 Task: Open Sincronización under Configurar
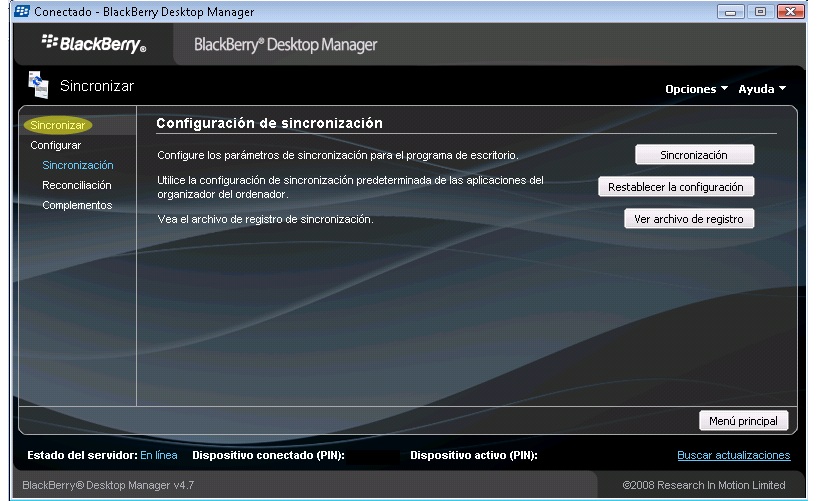[x=78, y=165]
